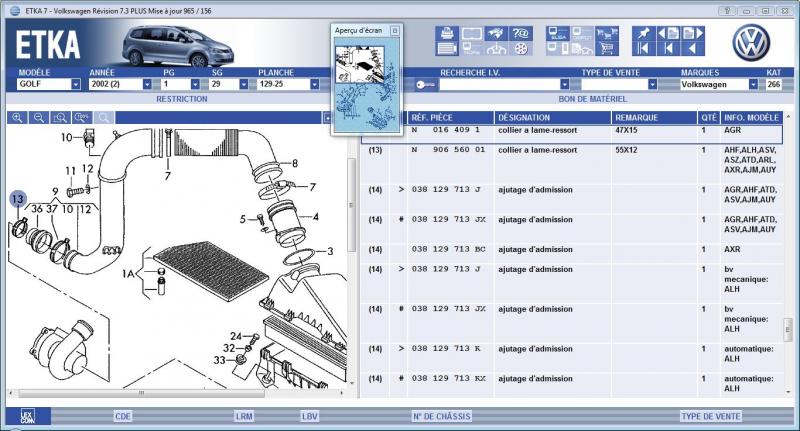The width and height of the screenshot is (800, 431).
Task: Open the PG dropdown showing 1
Action: (195, 84)
